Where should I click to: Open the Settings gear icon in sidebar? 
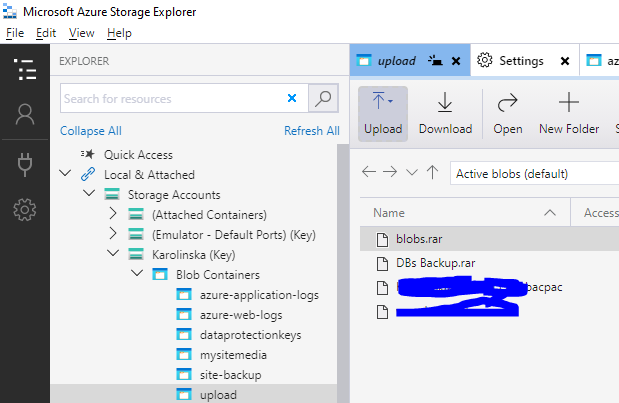click(x=25, y=210)
